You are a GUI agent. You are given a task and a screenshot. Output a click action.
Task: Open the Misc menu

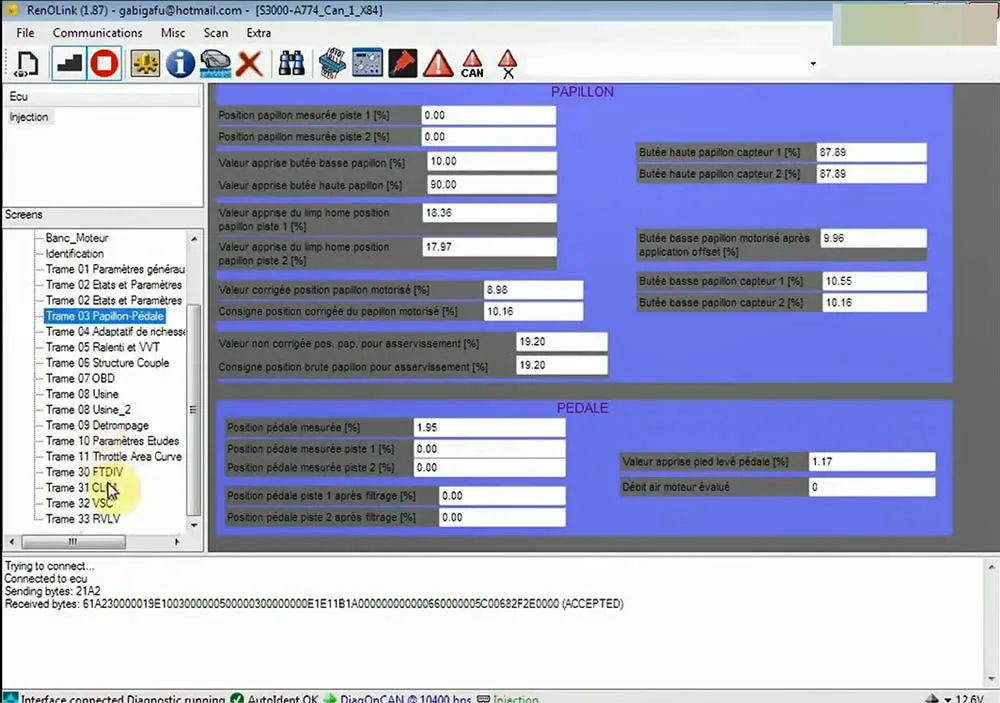coord(173,33)
